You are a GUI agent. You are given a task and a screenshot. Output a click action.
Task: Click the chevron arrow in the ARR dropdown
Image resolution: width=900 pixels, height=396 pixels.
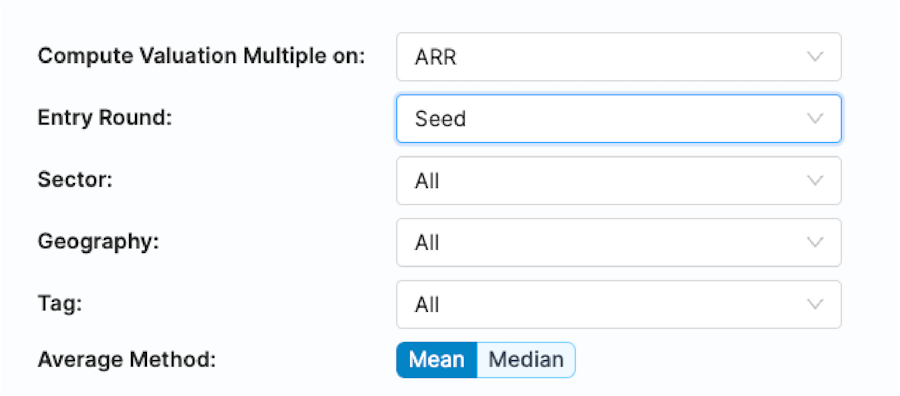coord(815,57)
